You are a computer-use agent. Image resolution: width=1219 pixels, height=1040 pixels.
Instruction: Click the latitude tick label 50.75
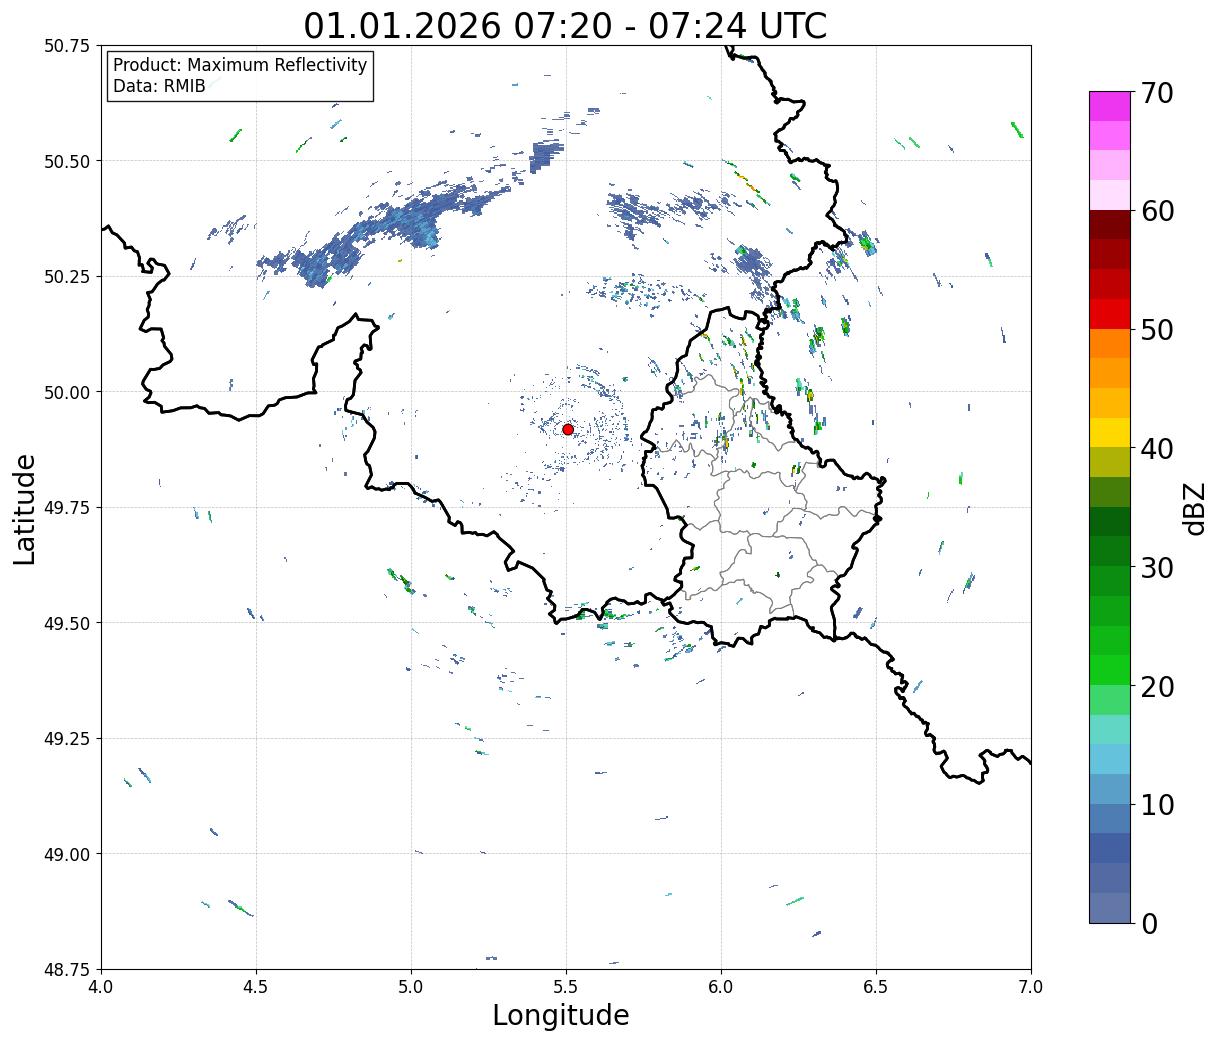(66, 46)
